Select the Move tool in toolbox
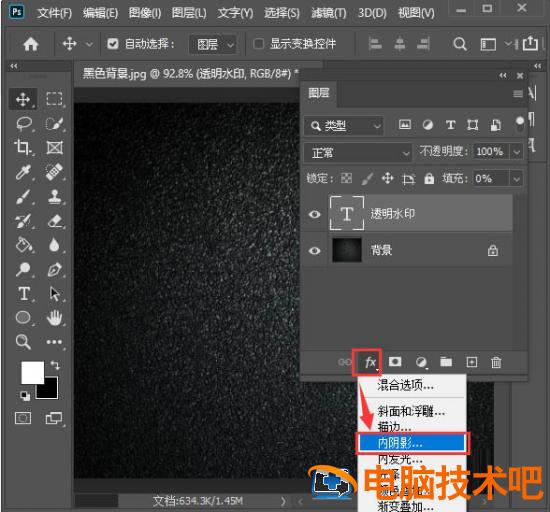This screenshot has width=550, height=512. point(23,99)
